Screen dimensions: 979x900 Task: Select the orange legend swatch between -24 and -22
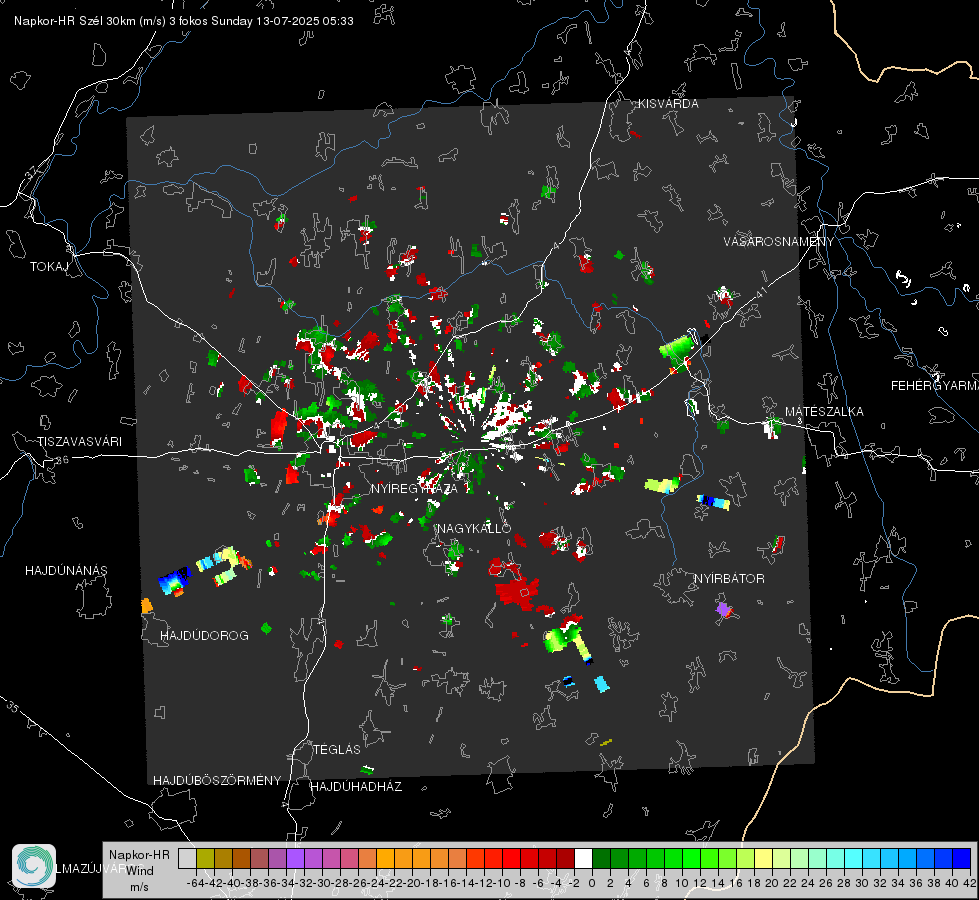(385, 858)
